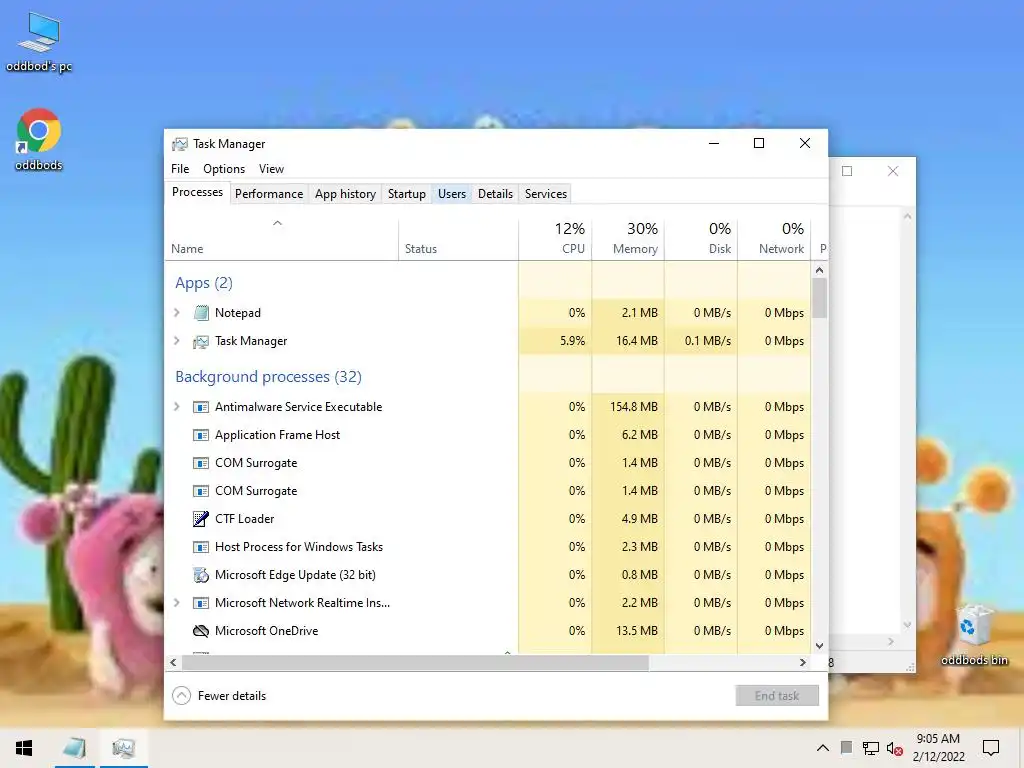Viewport: 1024px width, 768px height.
Task: Click CTF Loader 4.9 MB memory cell
Action: pos(628,519)
